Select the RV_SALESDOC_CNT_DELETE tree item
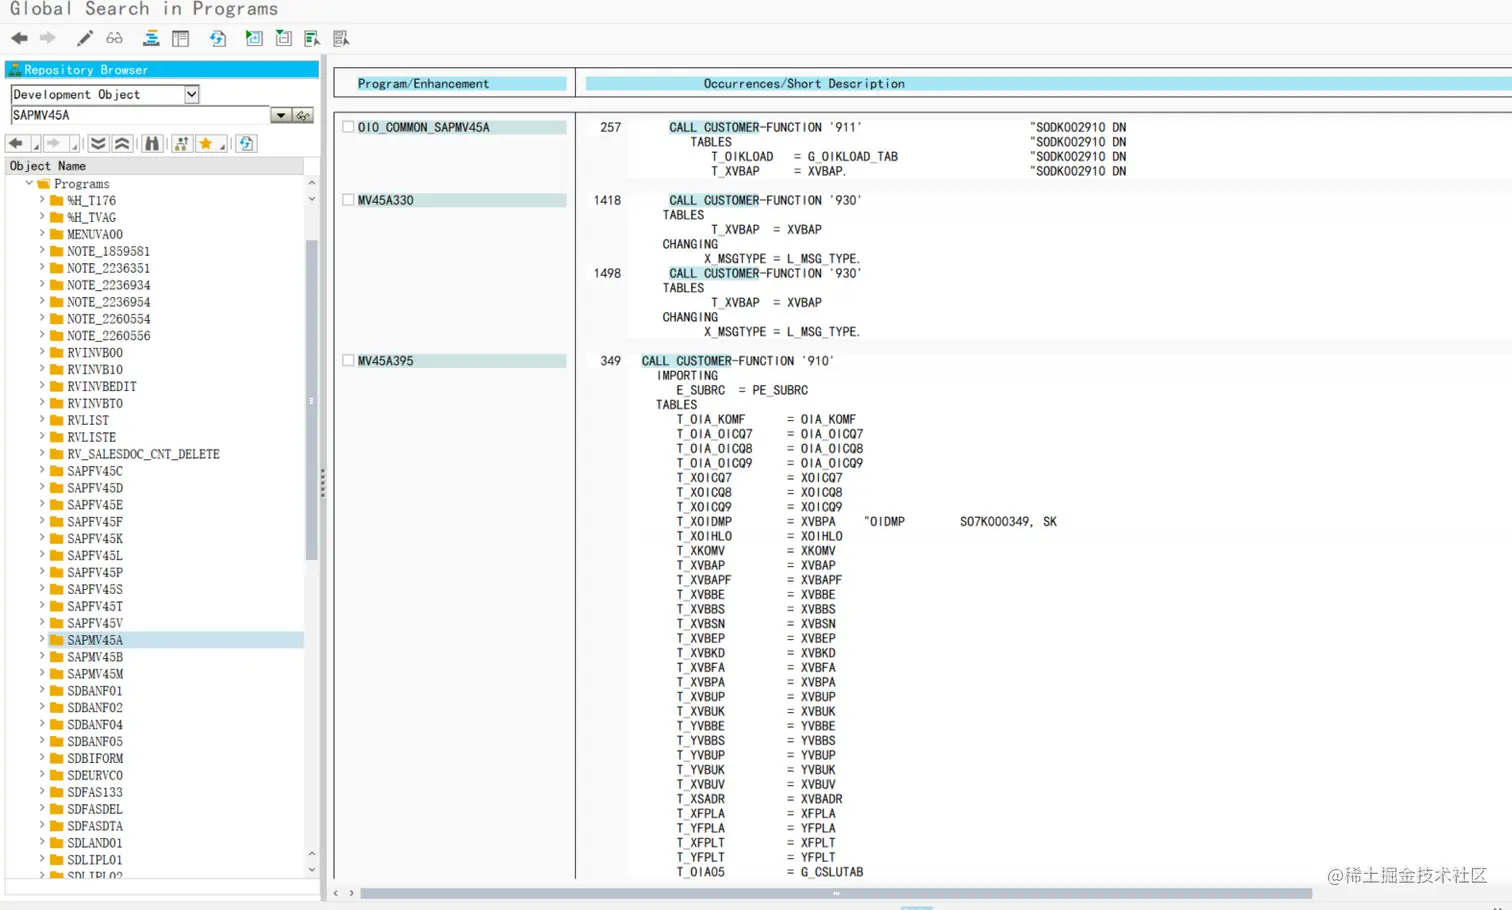This screenshot has width=1512, height=910. click(x=143, y=454)
